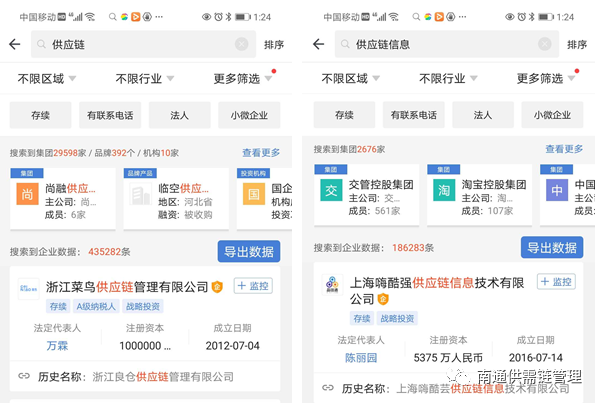Tap the date 2012-07-04
This screenshot has width=601, height=403.
click(x=233, y=346)
